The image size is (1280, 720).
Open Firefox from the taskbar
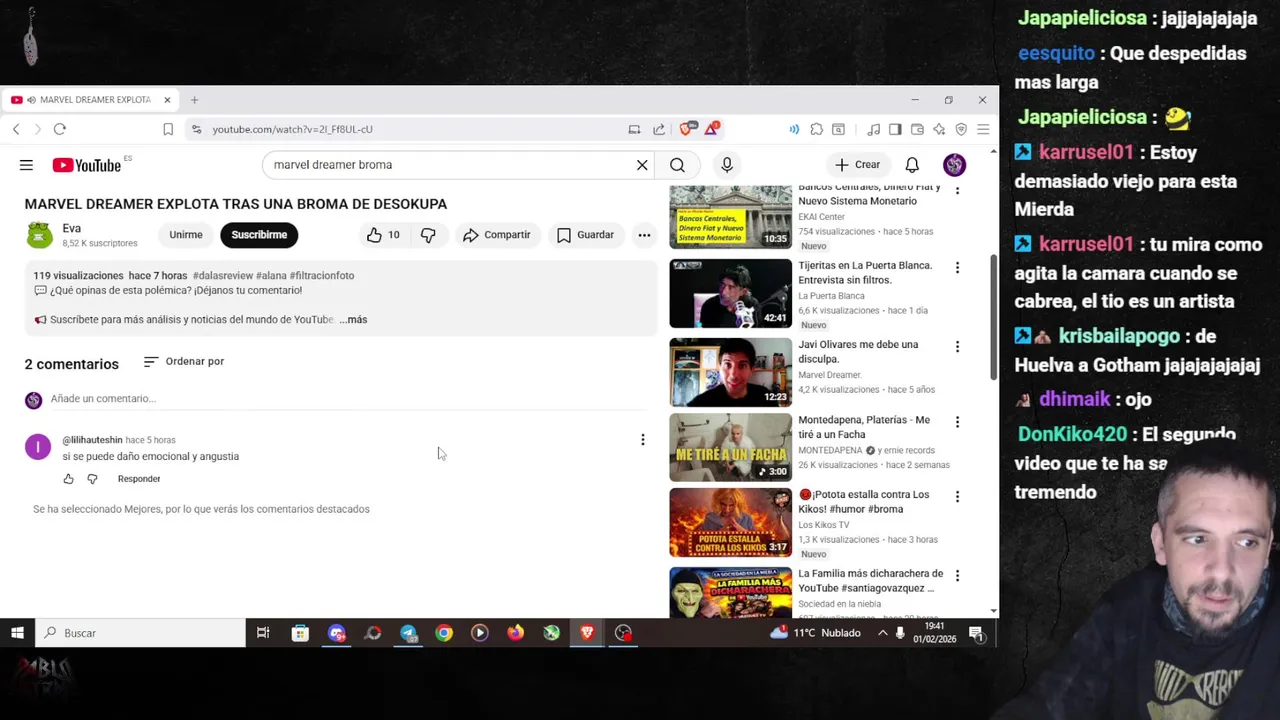tap(515, 633)
